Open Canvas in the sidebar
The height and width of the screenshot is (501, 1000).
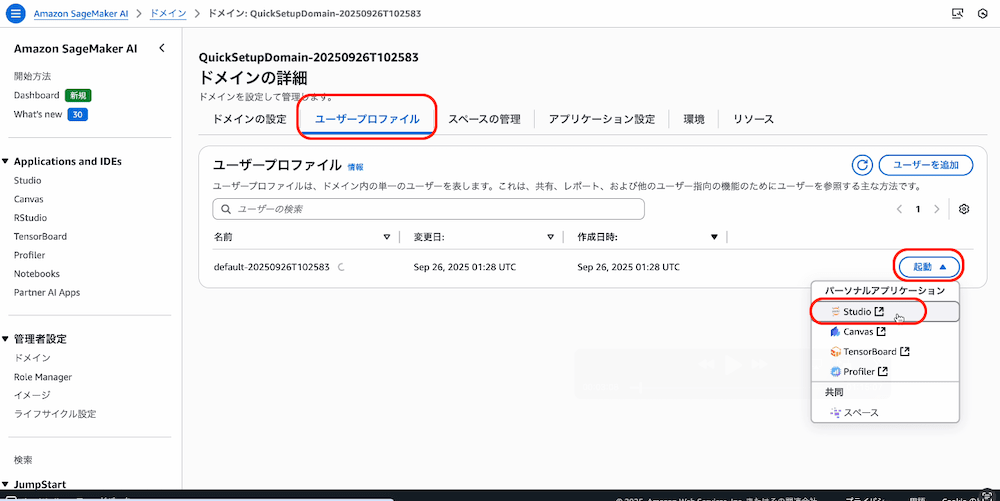(29, 199)
